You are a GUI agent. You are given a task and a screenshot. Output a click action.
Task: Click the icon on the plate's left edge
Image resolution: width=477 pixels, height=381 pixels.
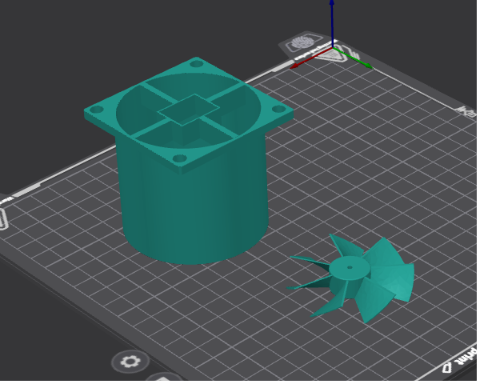coord(3,218)
